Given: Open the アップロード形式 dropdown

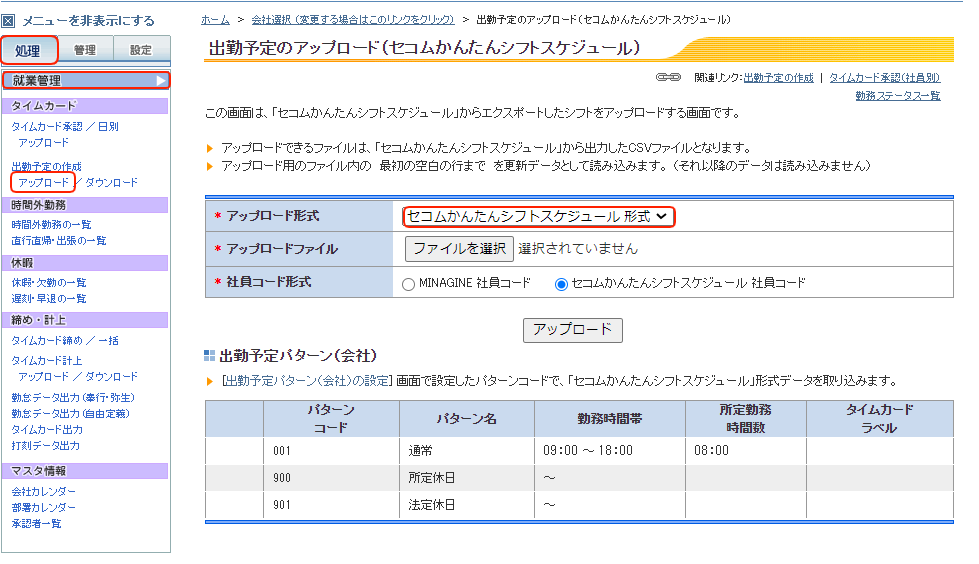Looking at the screenshot, I should [x=538, y=217].
